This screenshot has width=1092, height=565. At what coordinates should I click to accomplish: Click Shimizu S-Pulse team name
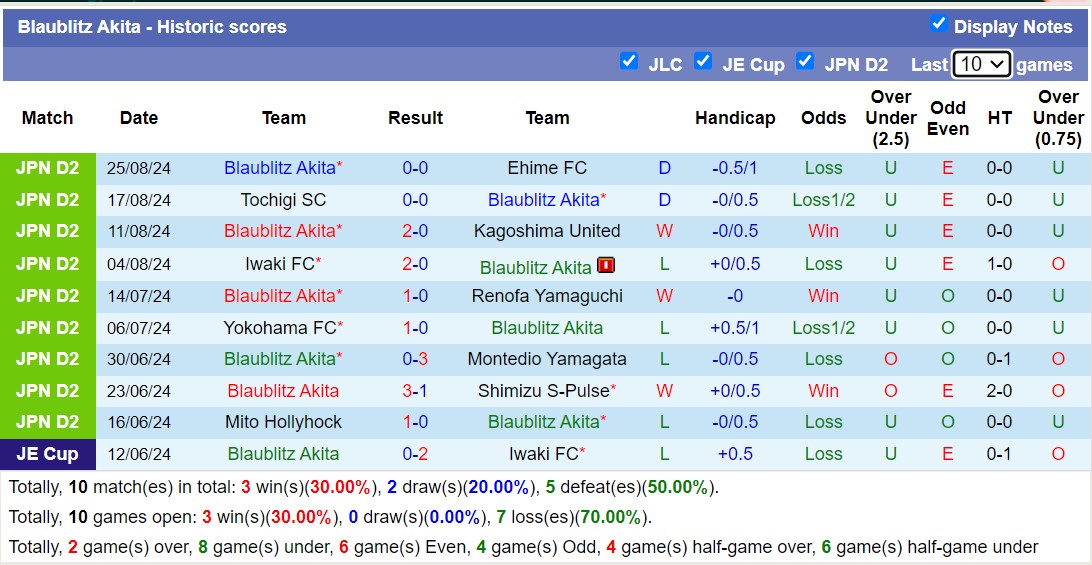pyautogui.click(x=543, y=391)
